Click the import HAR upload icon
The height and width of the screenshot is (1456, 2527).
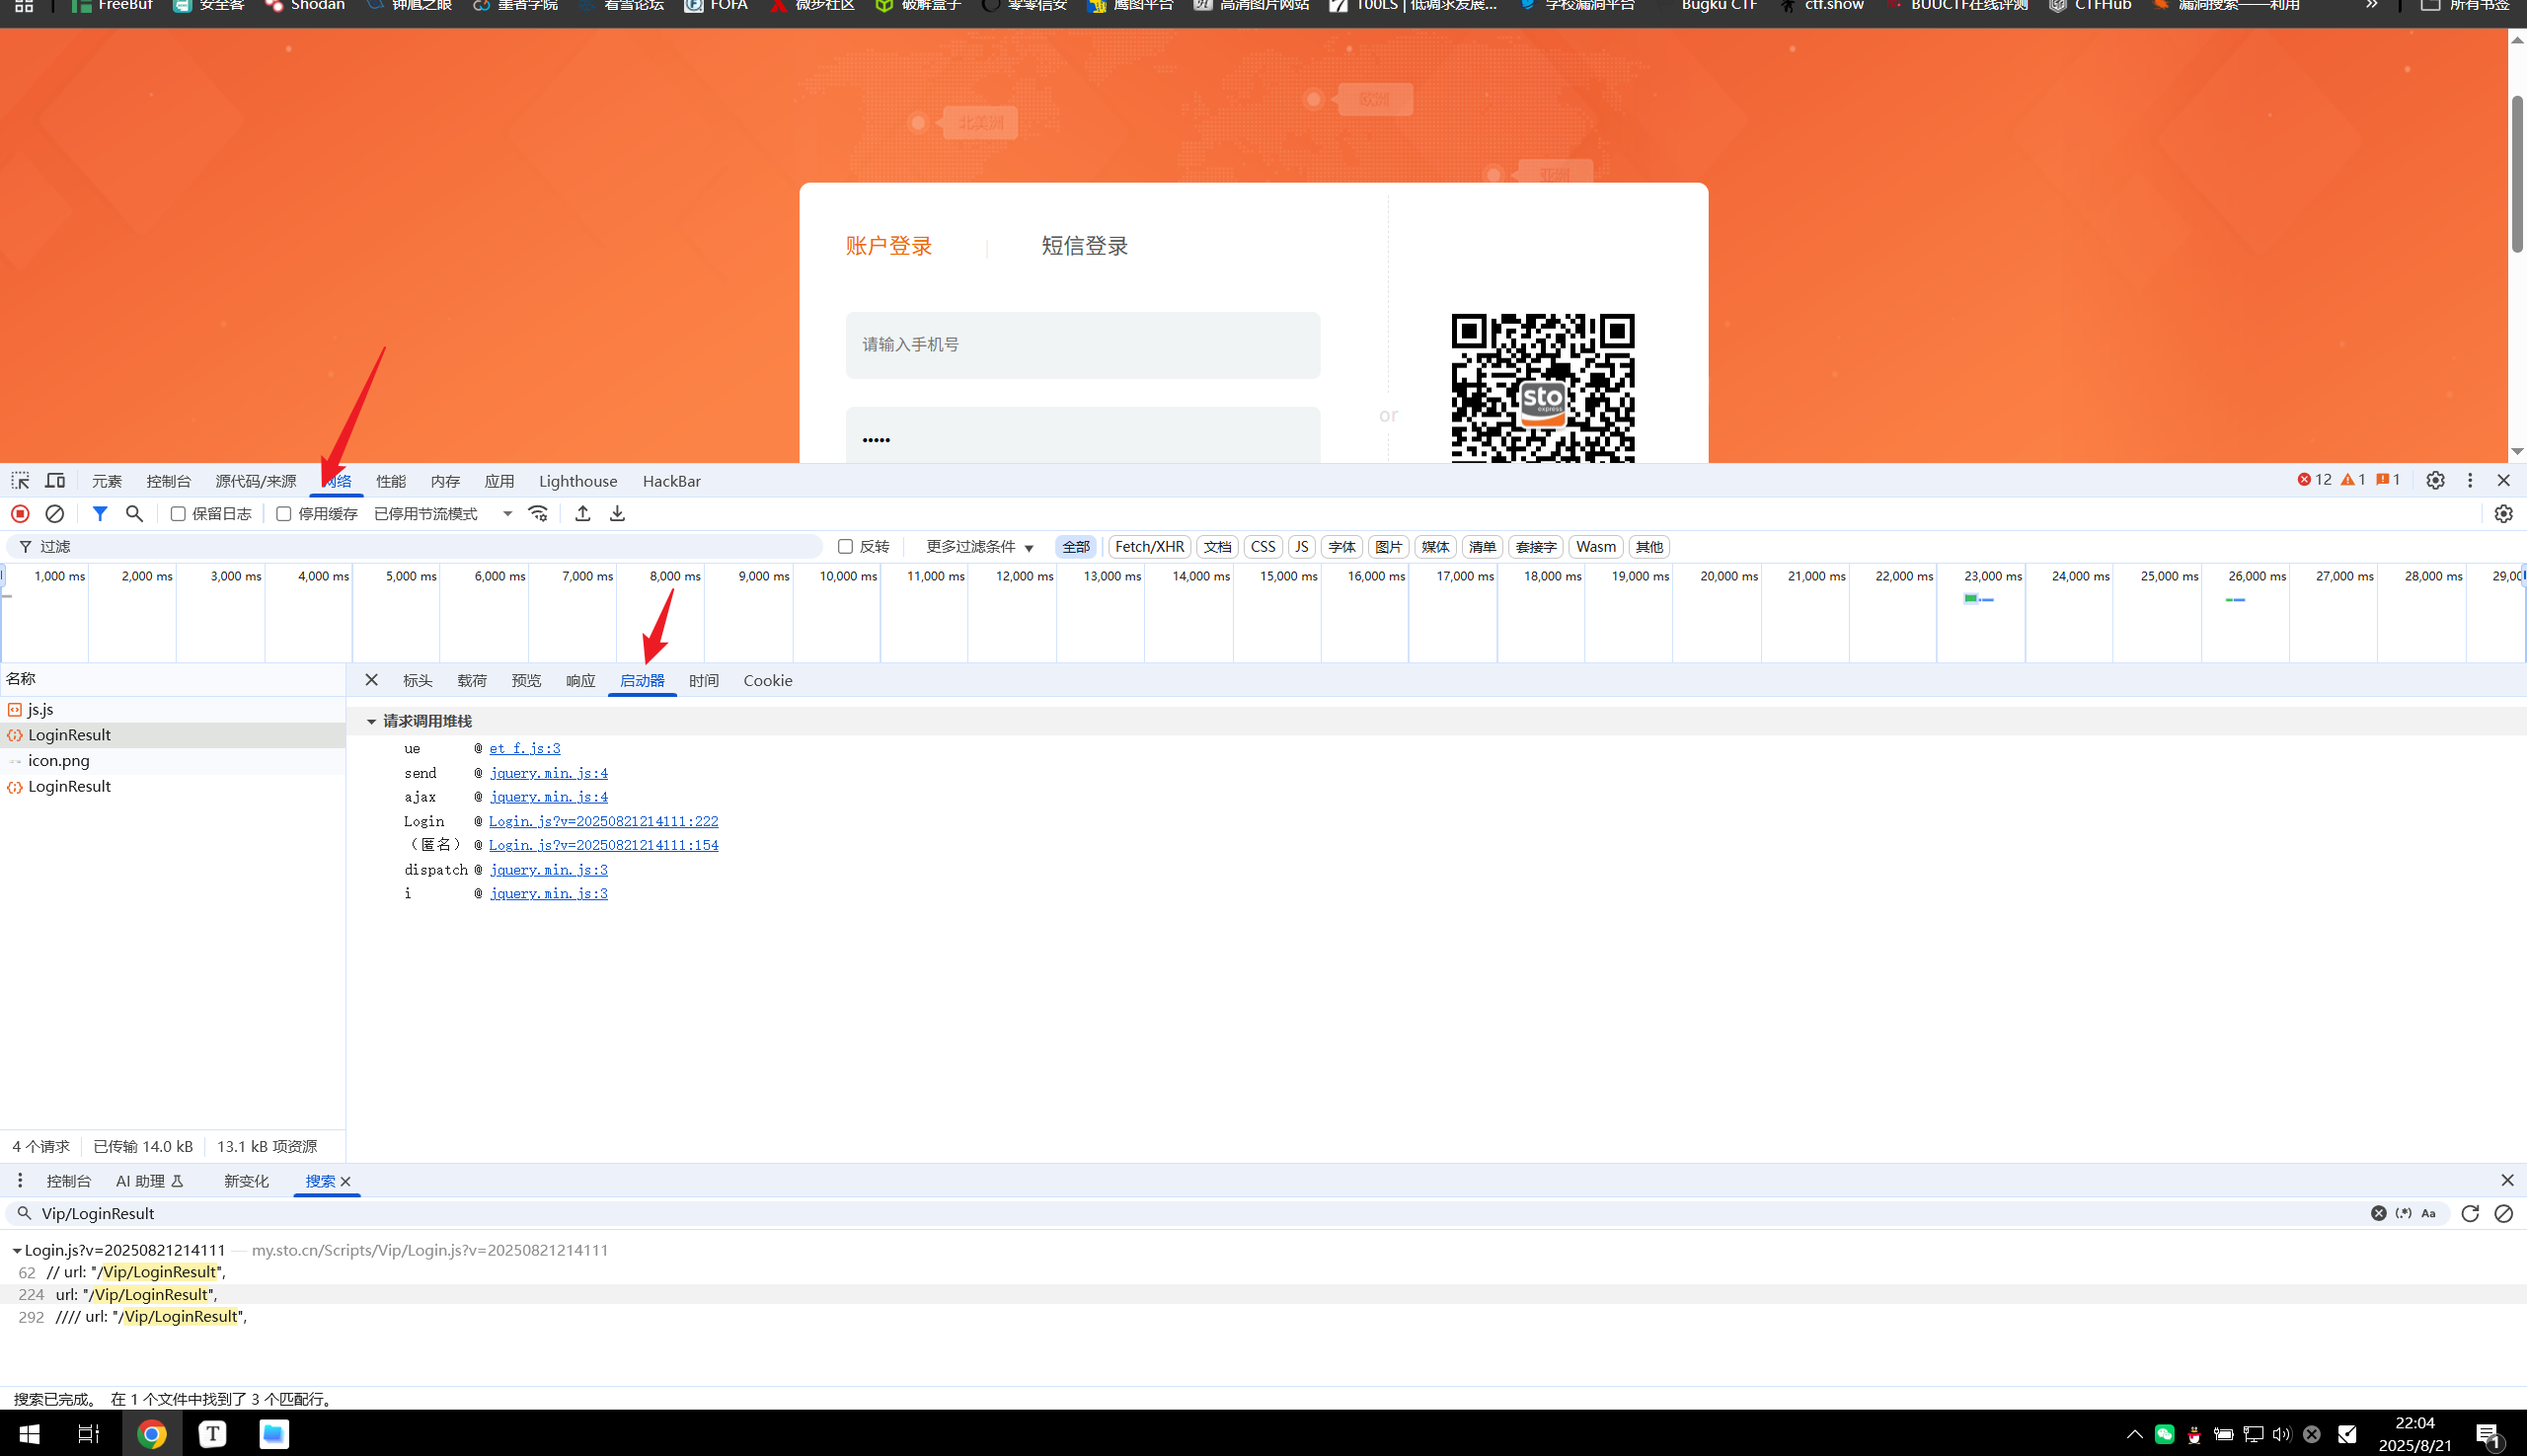pos(583,514)
